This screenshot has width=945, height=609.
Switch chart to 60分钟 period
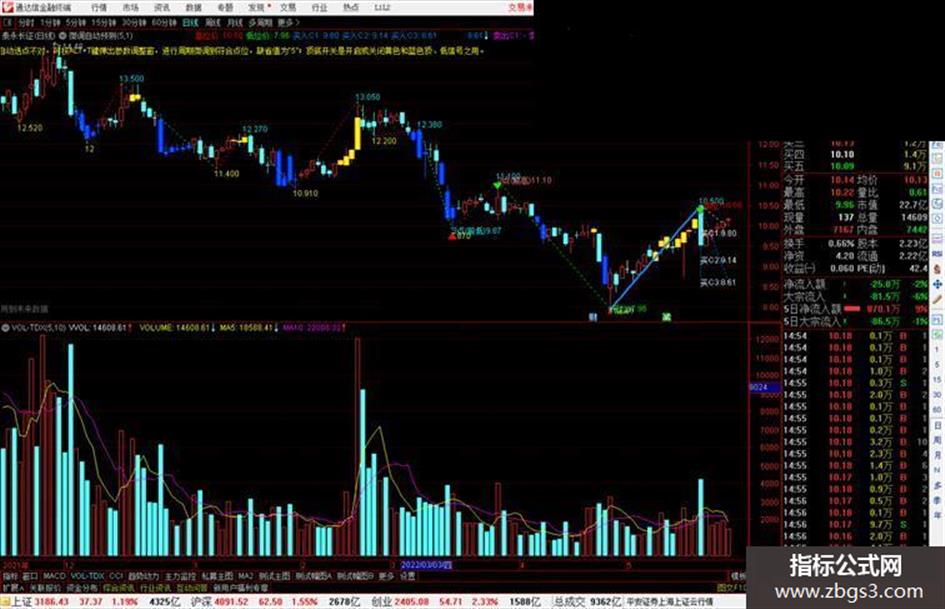pos(164,22)
